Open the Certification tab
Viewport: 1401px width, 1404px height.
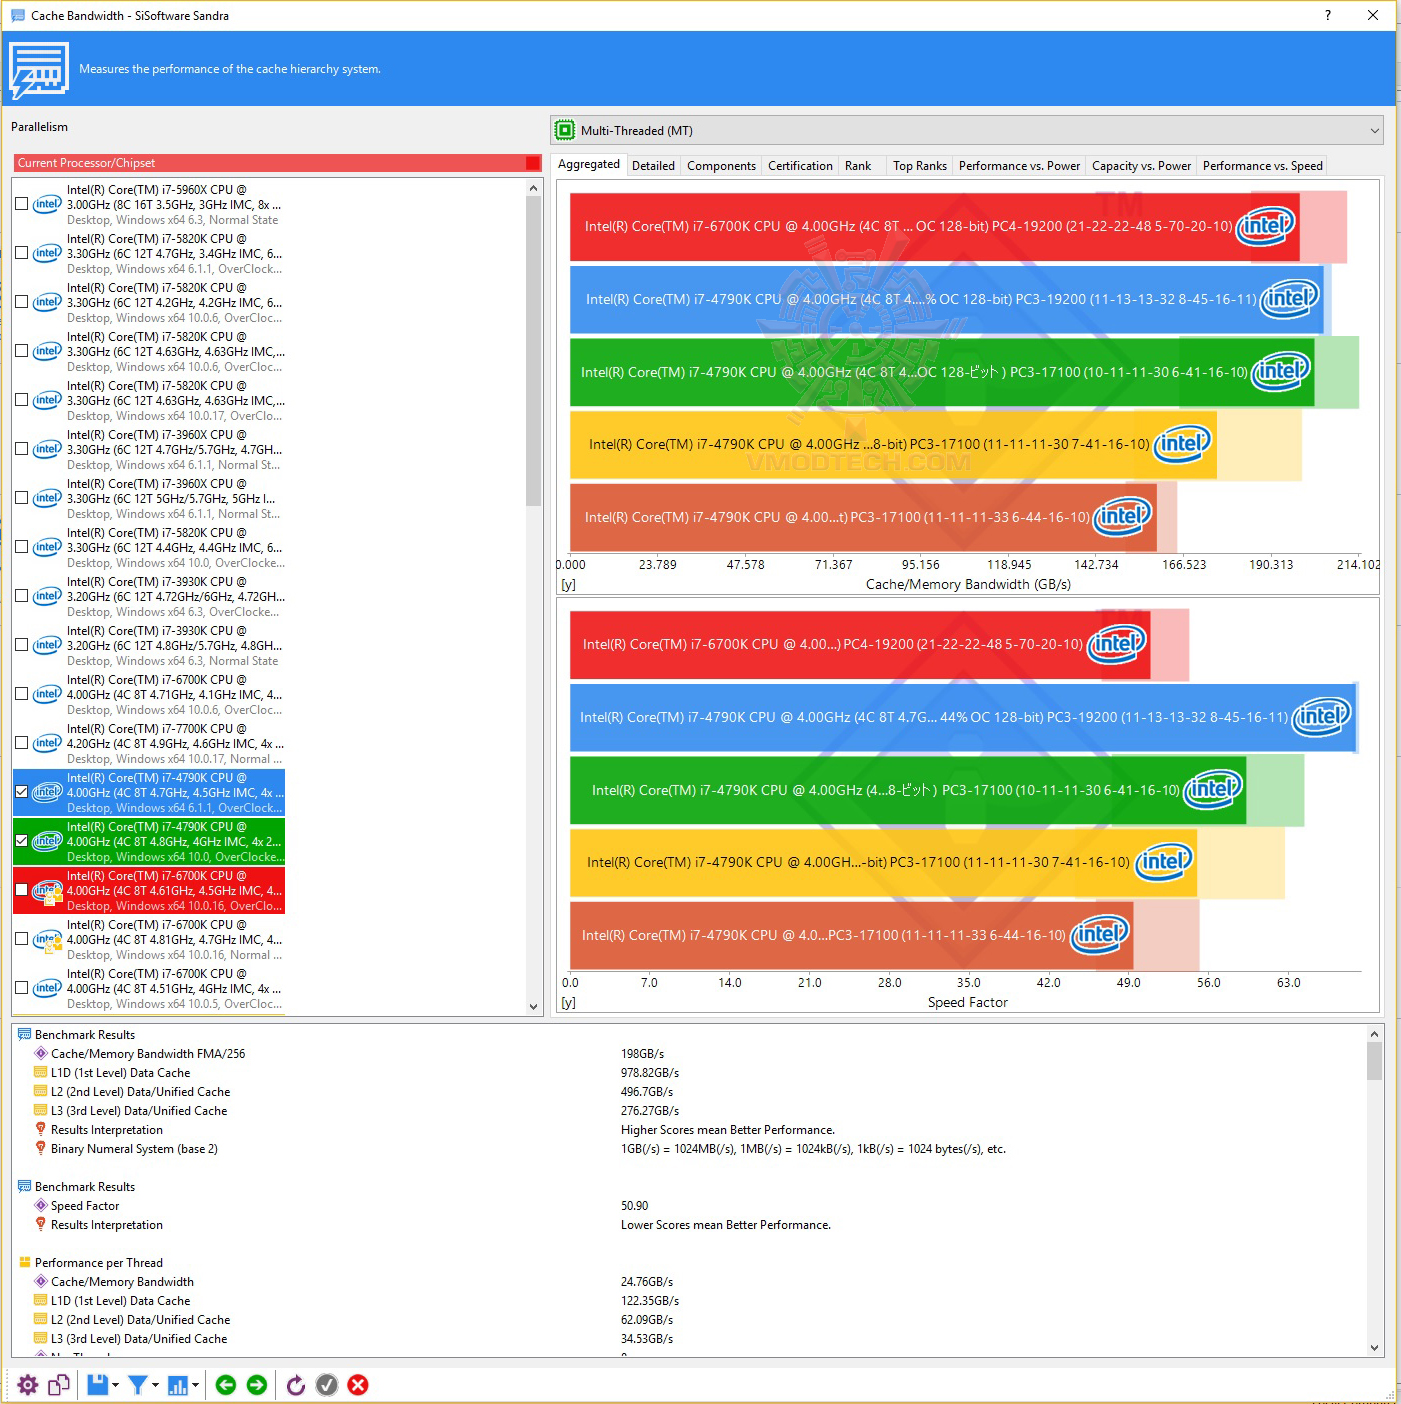[x=800, y=166]
